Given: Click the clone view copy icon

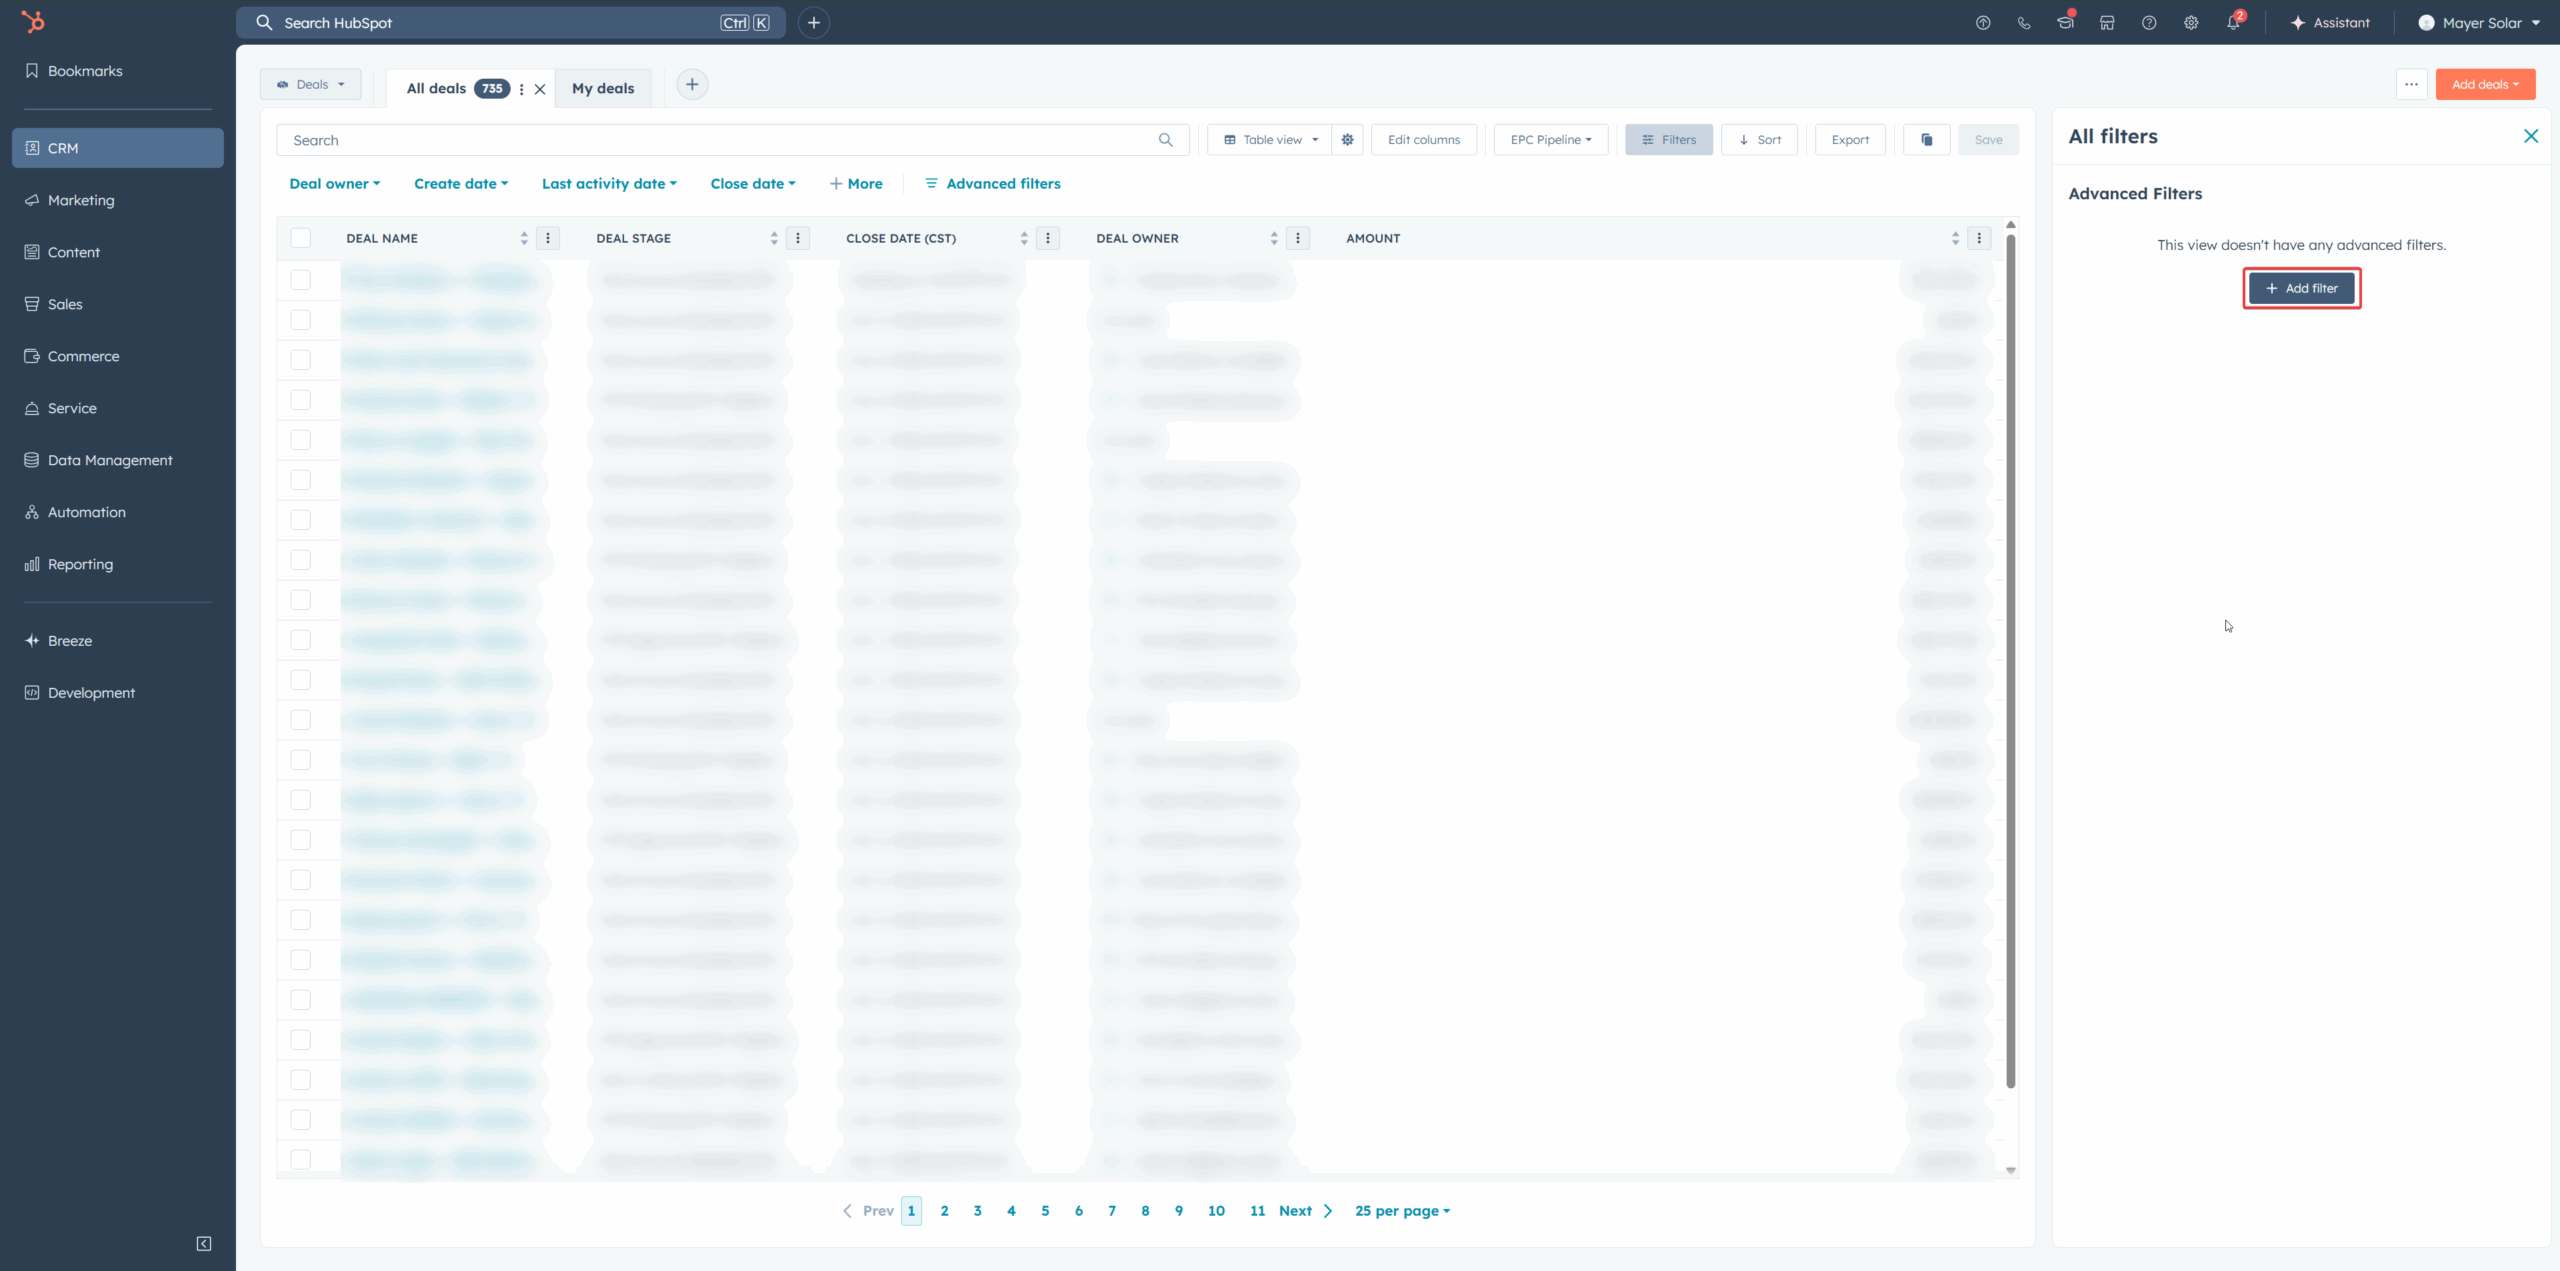Looking at the screenshot, I should click(1927, 140).
